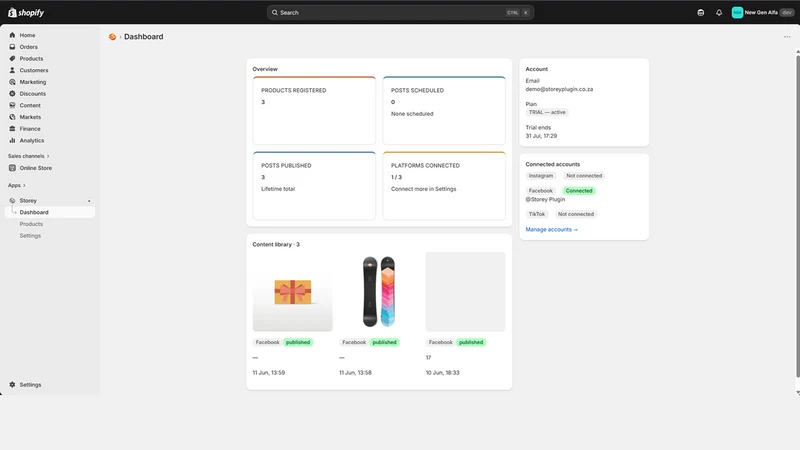Click the search magnifier icon
This screenshot has width=800, height=450.
(274, 13)
